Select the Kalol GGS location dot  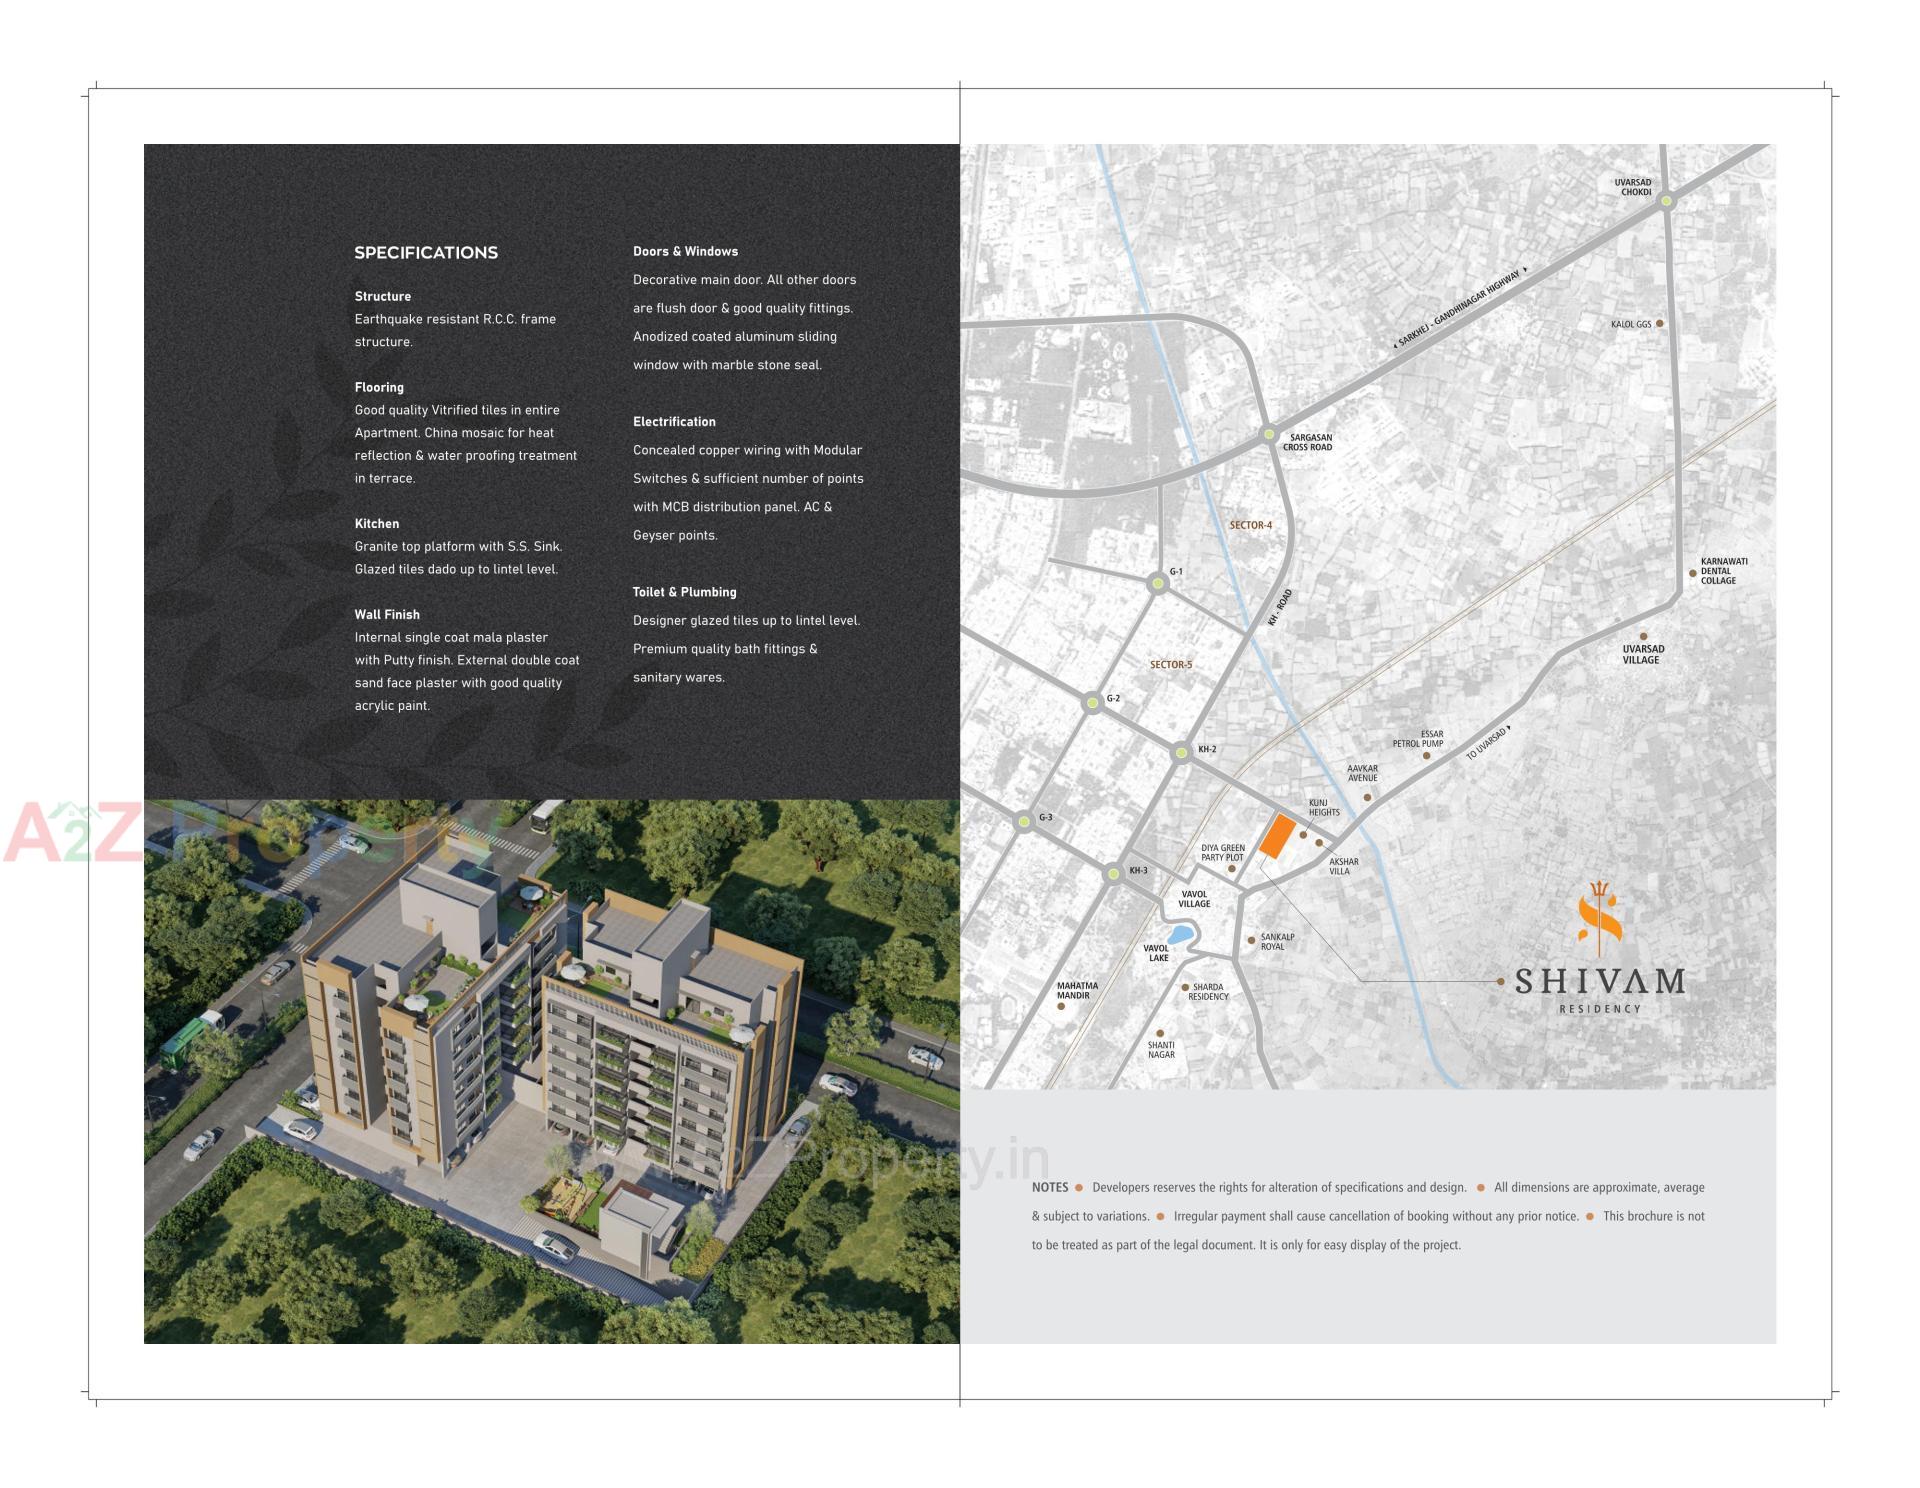(1661, 324)
